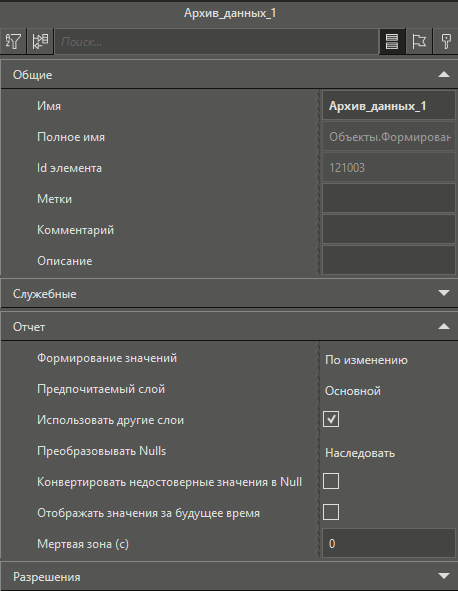
Task: Uncheck Использовать другие слои checkbox
Action: point(331,419)
